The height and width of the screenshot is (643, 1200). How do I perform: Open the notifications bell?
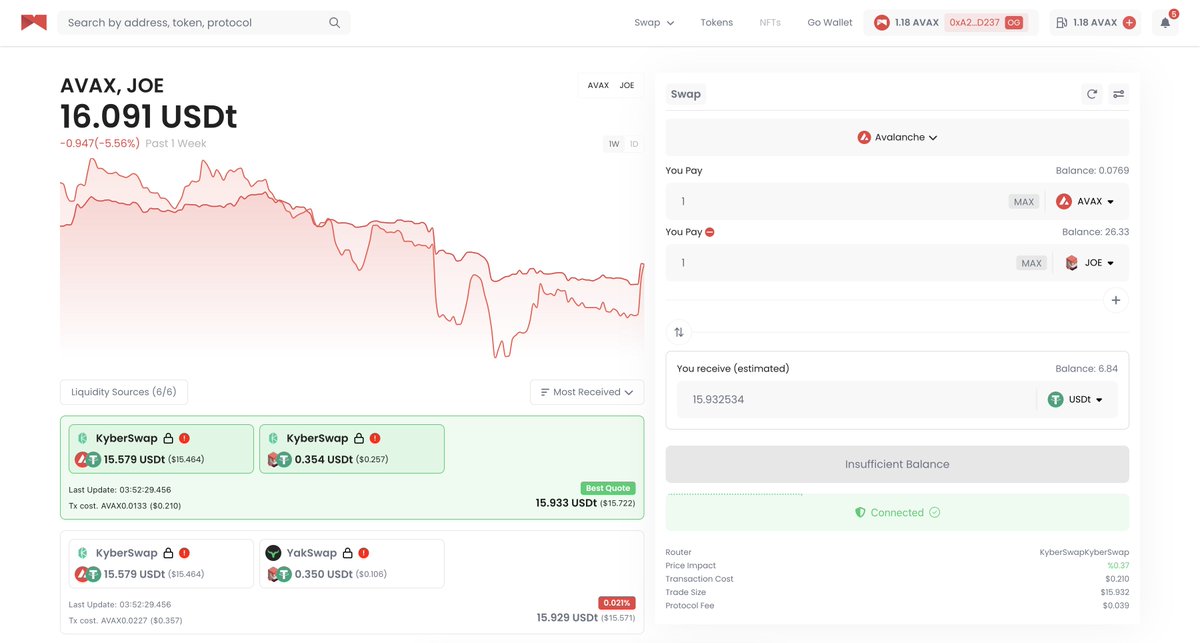point(1165,22)
